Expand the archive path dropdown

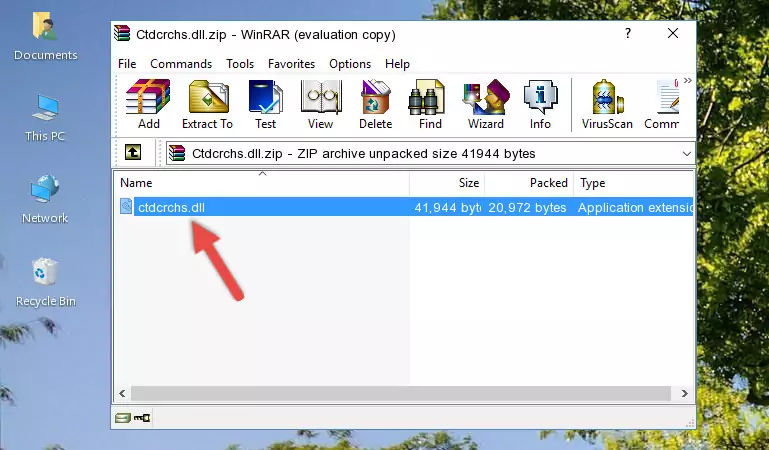click(687, 153)
